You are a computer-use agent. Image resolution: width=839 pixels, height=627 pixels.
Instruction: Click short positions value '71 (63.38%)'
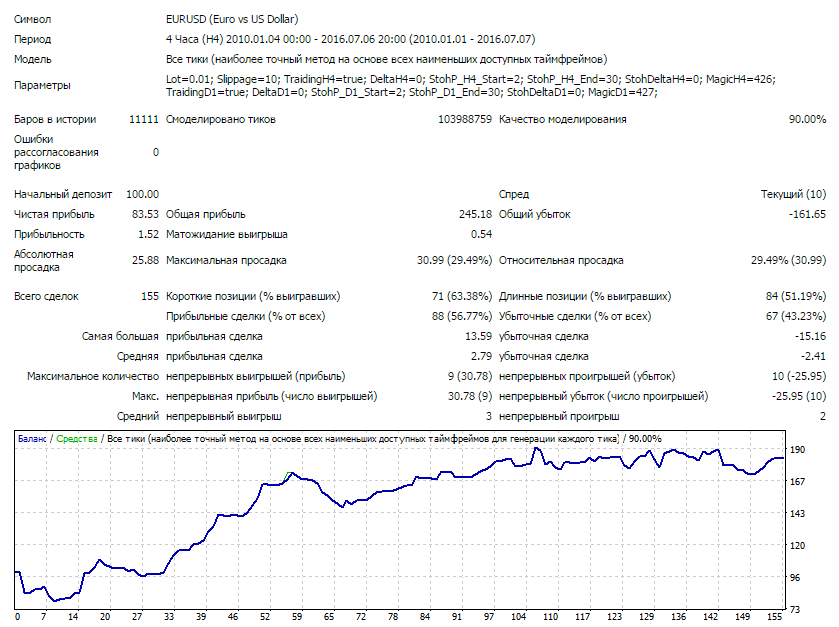pos(461,296)
